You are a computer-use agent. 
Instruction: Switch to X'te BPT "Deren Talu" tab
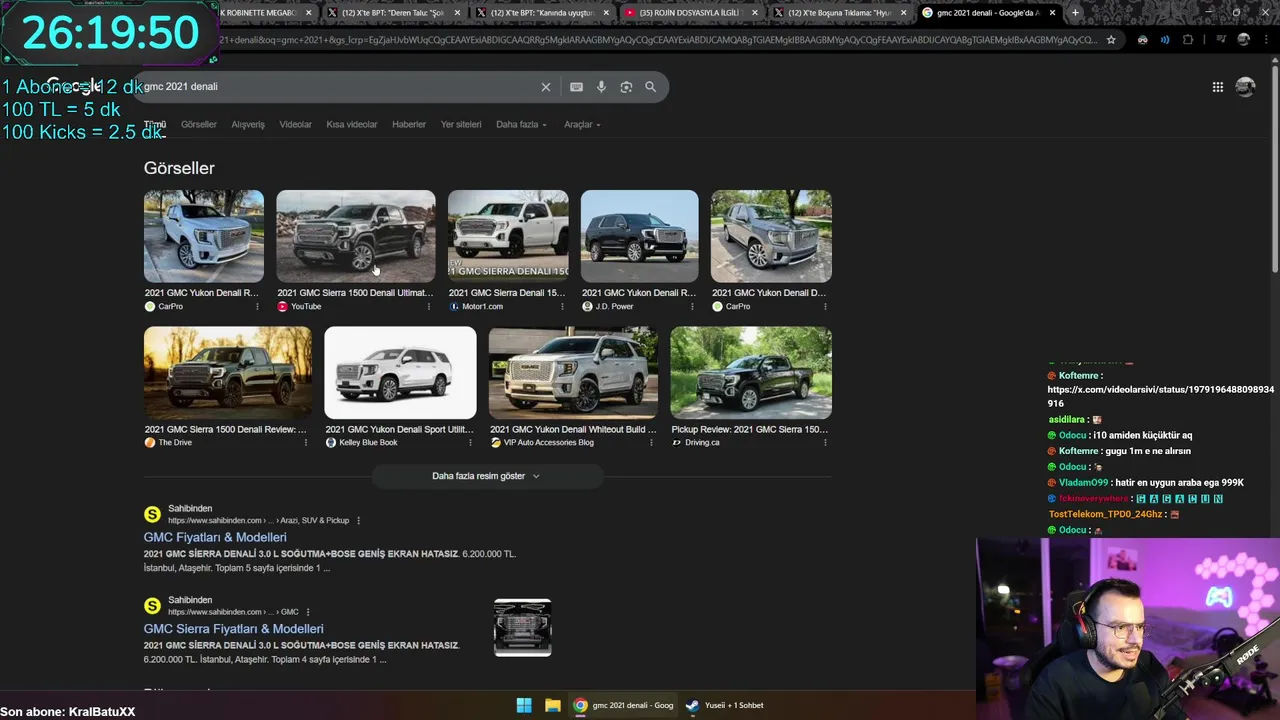[x=392, y=13]
